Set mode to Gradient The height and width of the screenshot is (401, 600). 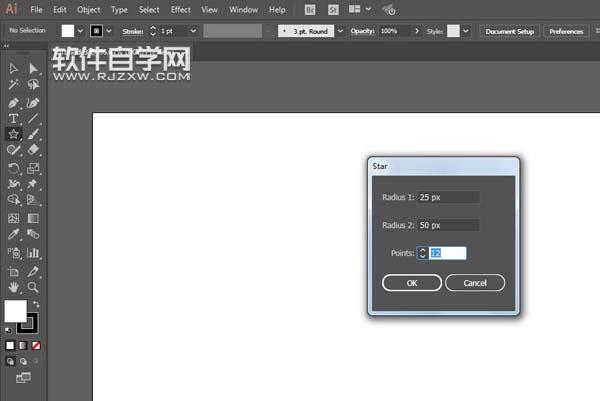point(23,346)
